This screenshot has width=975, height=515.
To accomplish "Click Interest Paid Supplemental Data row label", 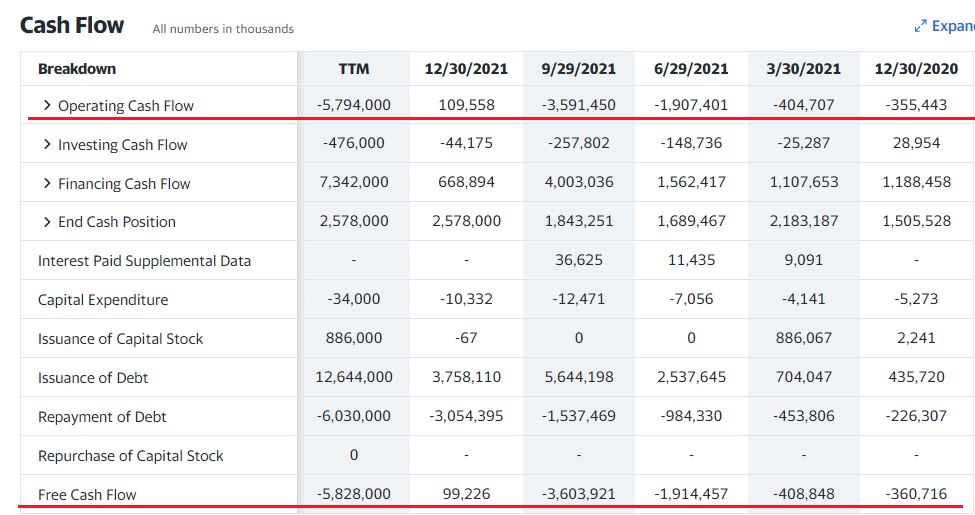I will [x=144, y=261].
